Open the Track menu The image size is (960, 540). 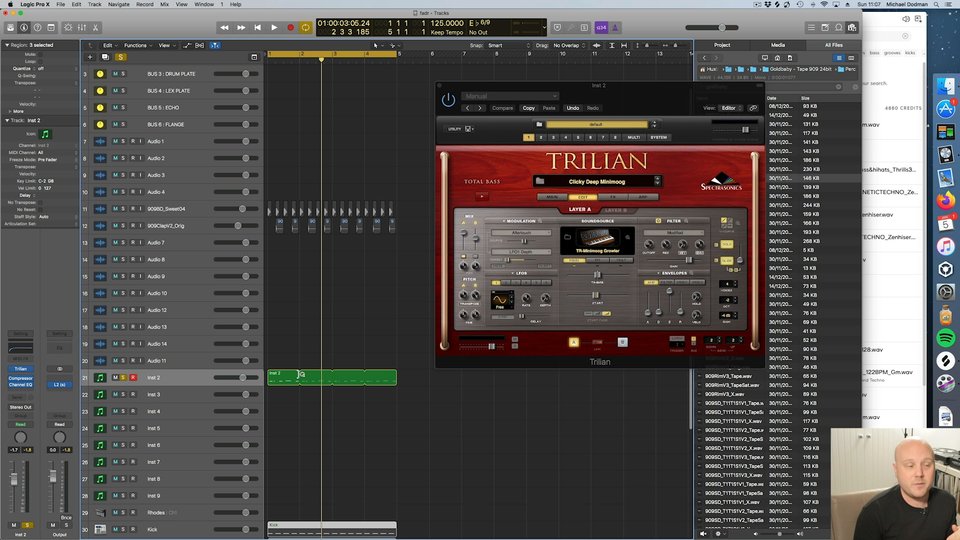95,4
